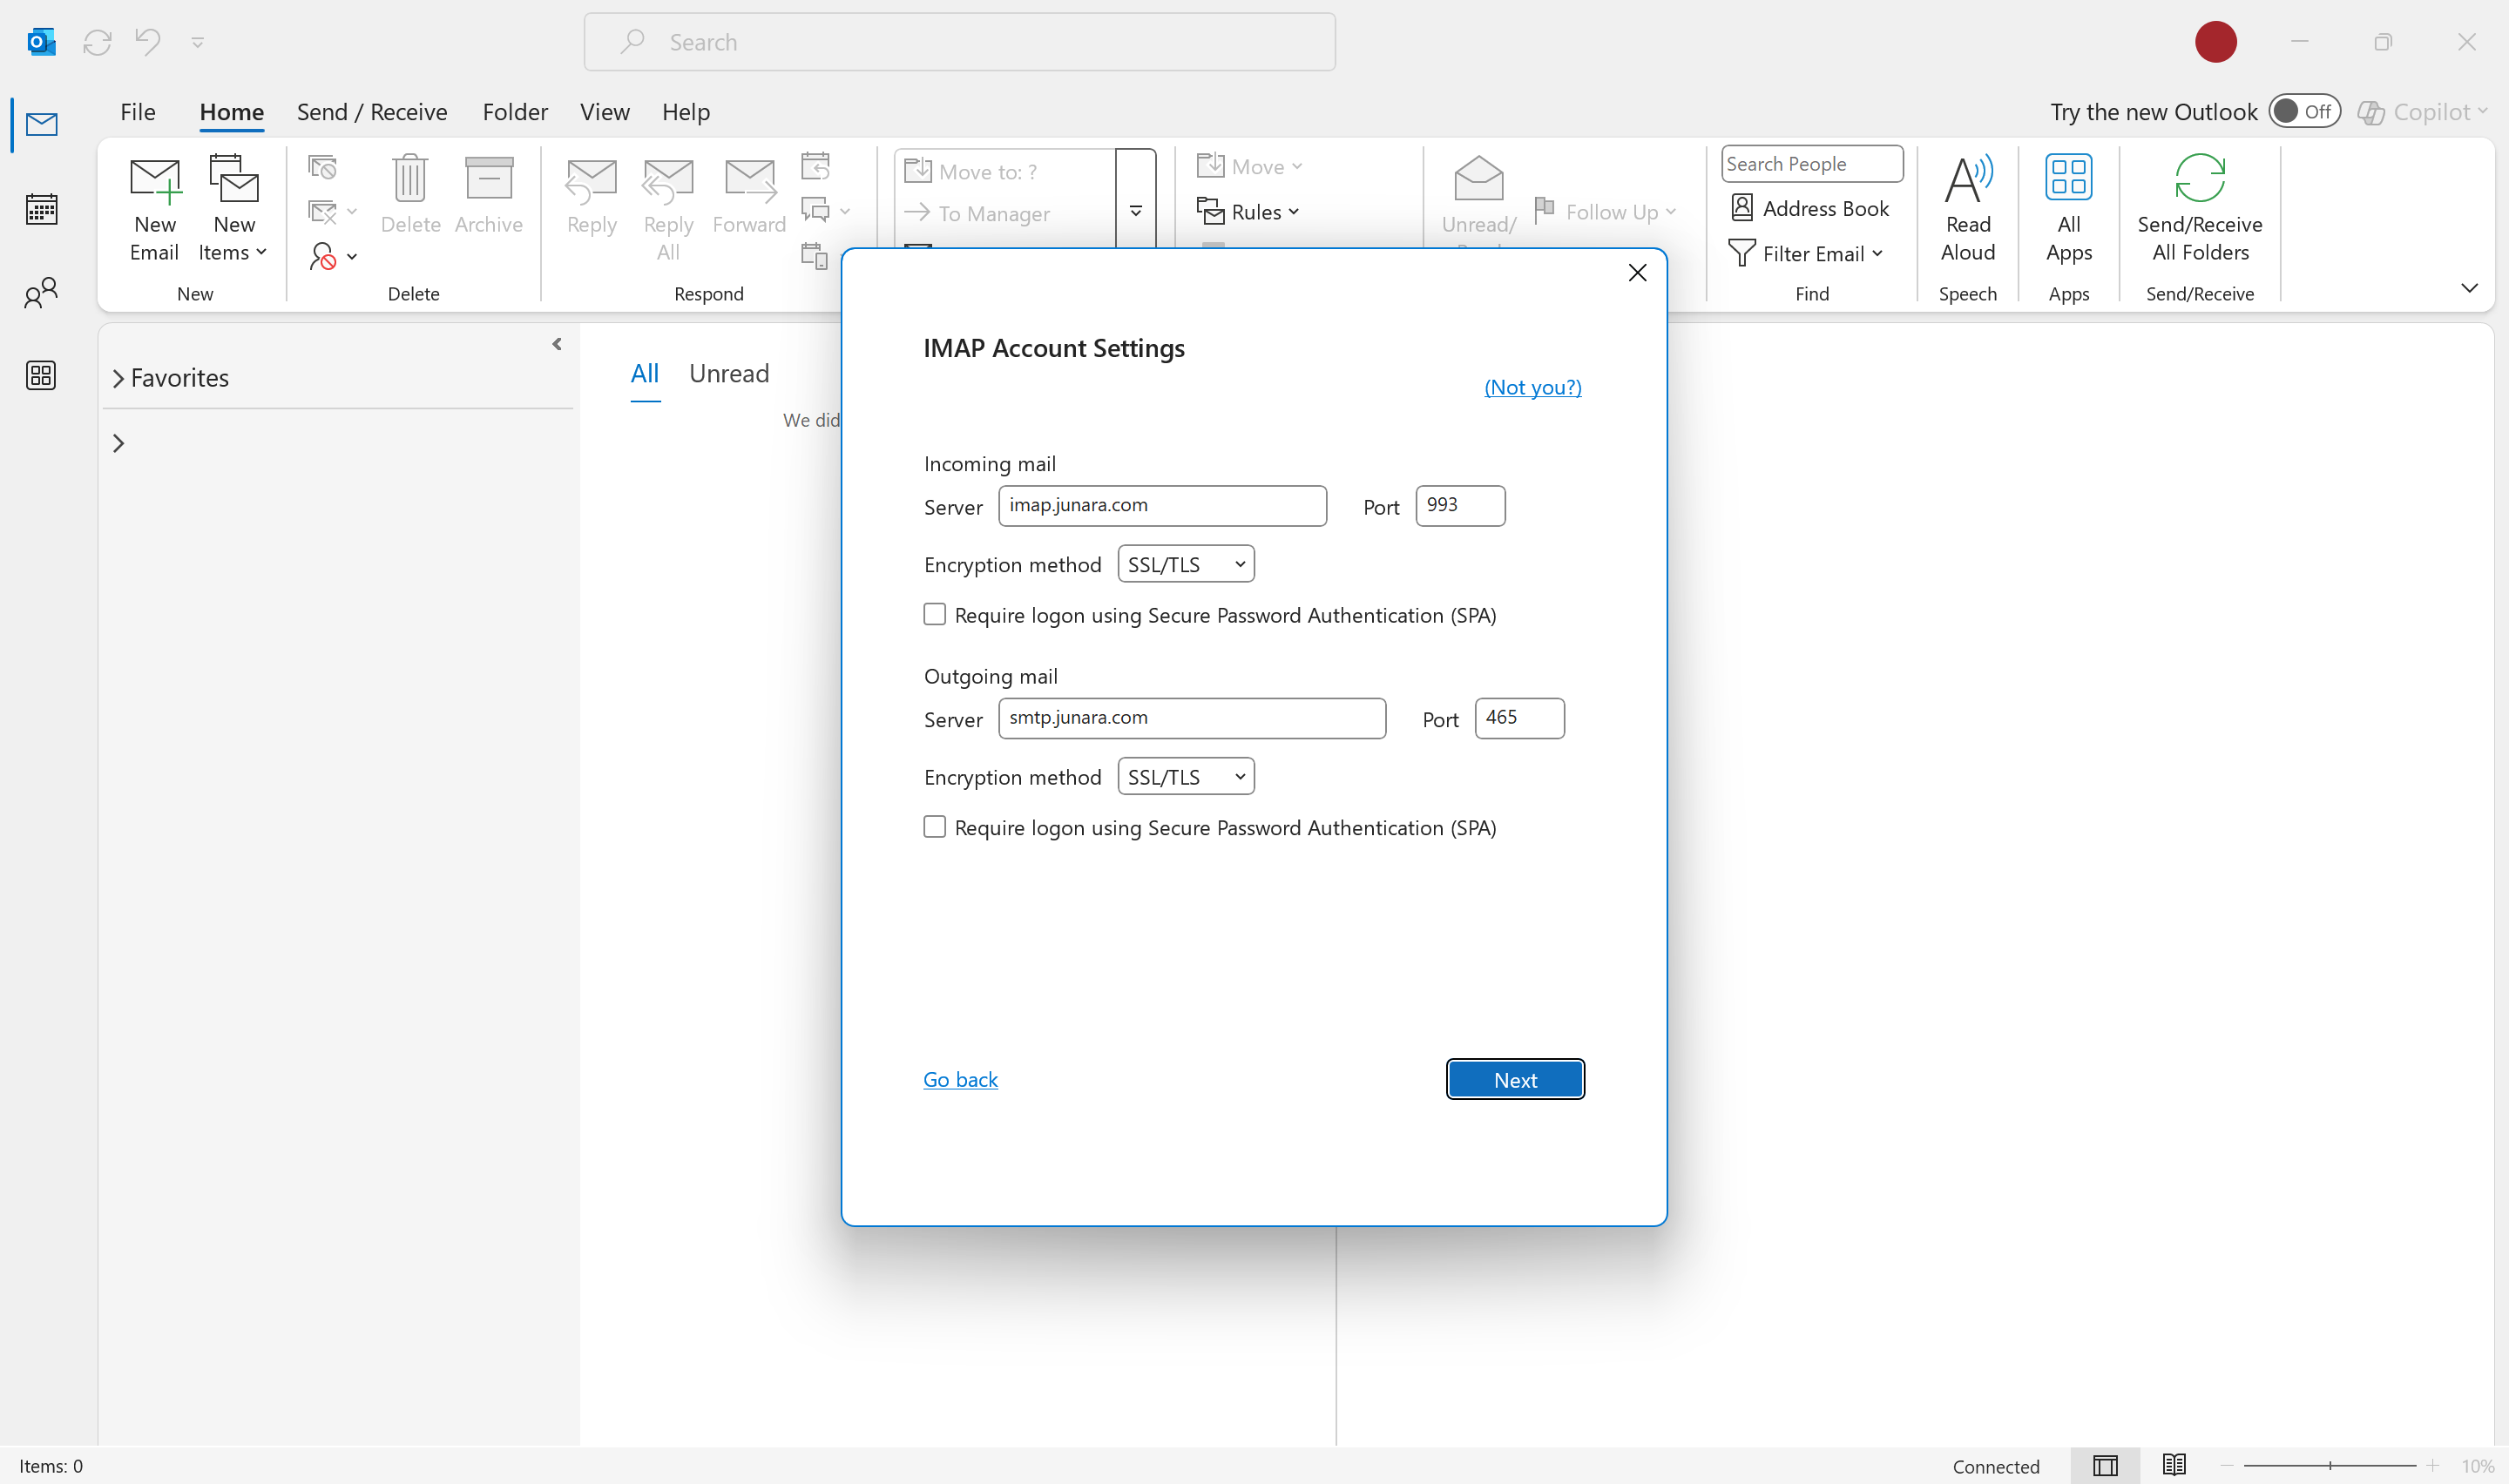Image resolution: width=2509 pixels, height=1484 pixels.
Task: Click the sync icon in title bar
Action: [97, 42]
